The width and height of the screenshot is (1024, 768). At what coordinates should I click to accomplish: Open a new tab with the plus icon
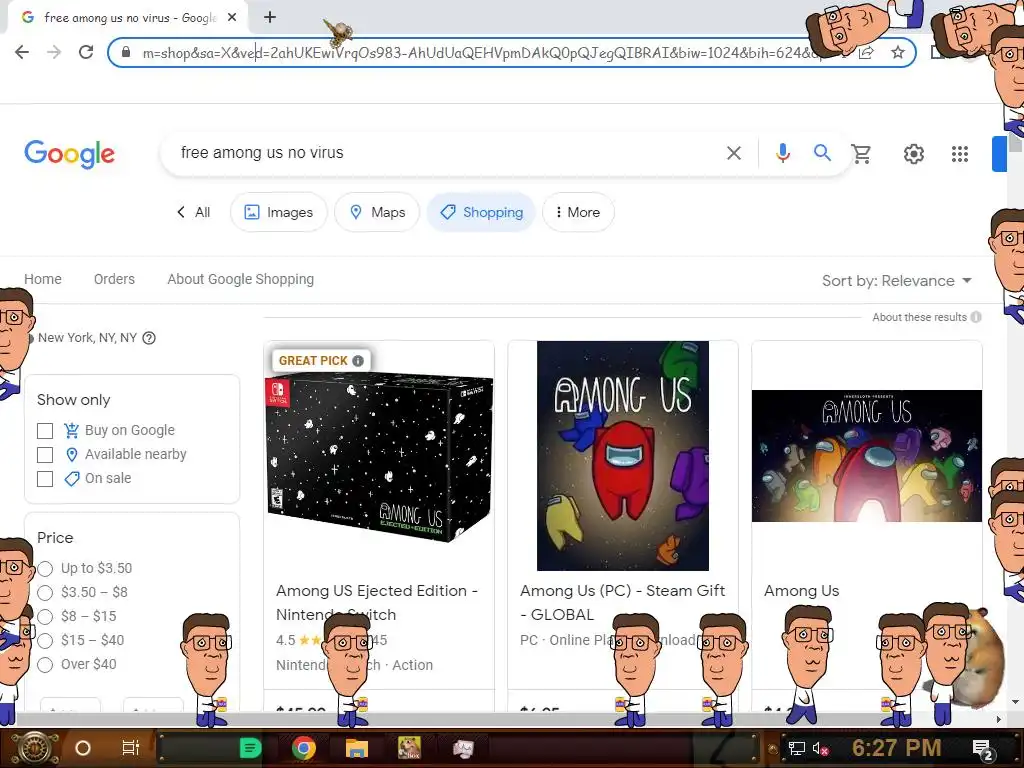point(270,18)
